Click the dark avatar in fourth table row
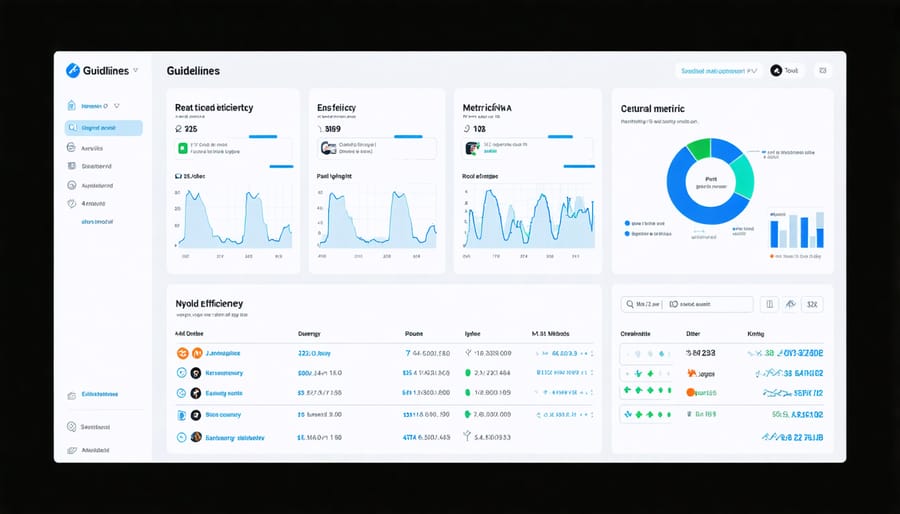900x514 pixels. click(196, 415)
